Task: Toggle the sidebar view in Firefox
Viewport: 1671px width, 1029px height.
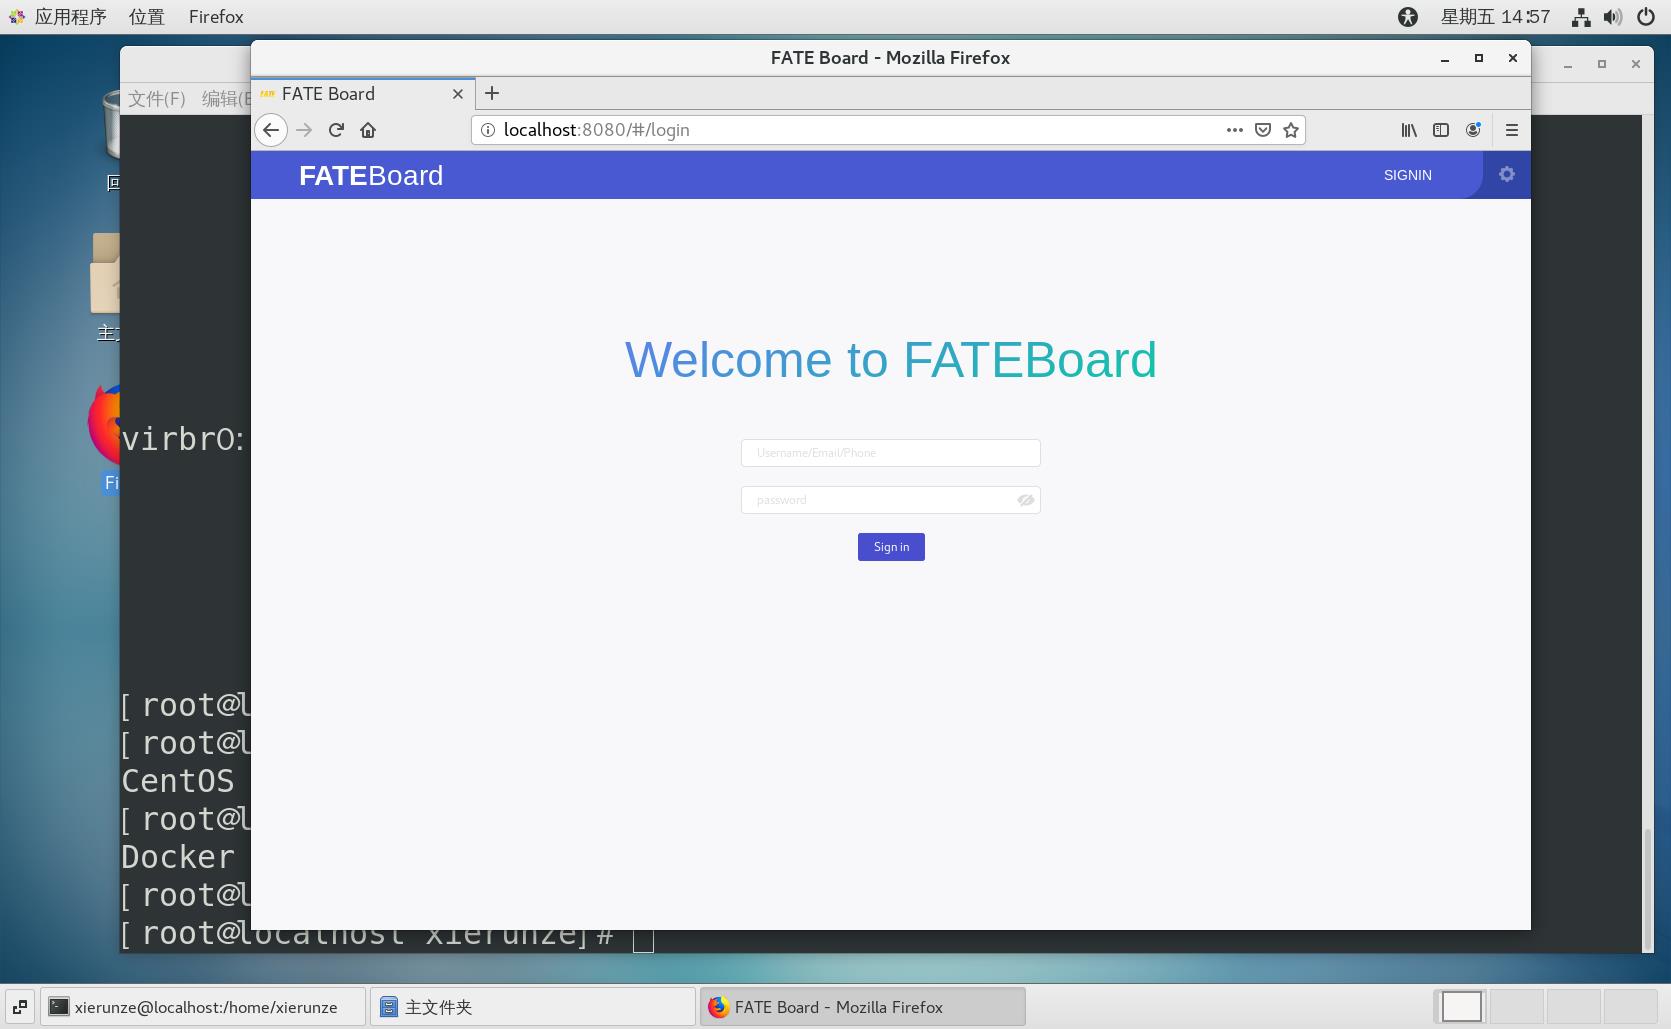Action: [1440, 130]
